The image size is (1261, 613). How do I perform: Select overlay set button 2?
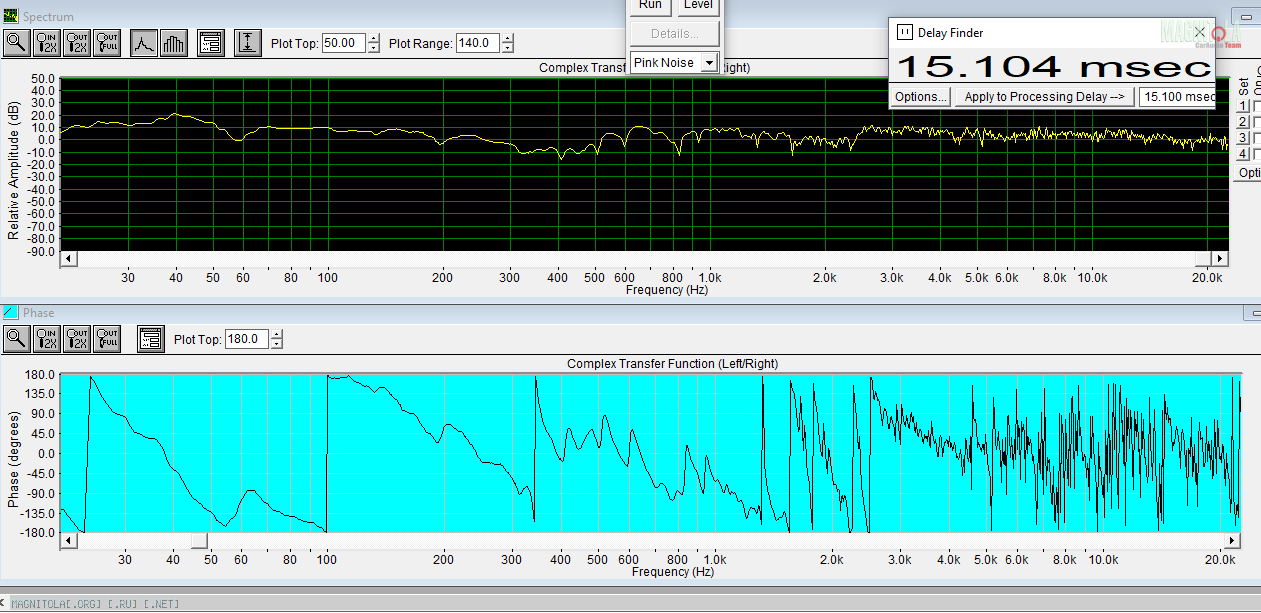1243,122
